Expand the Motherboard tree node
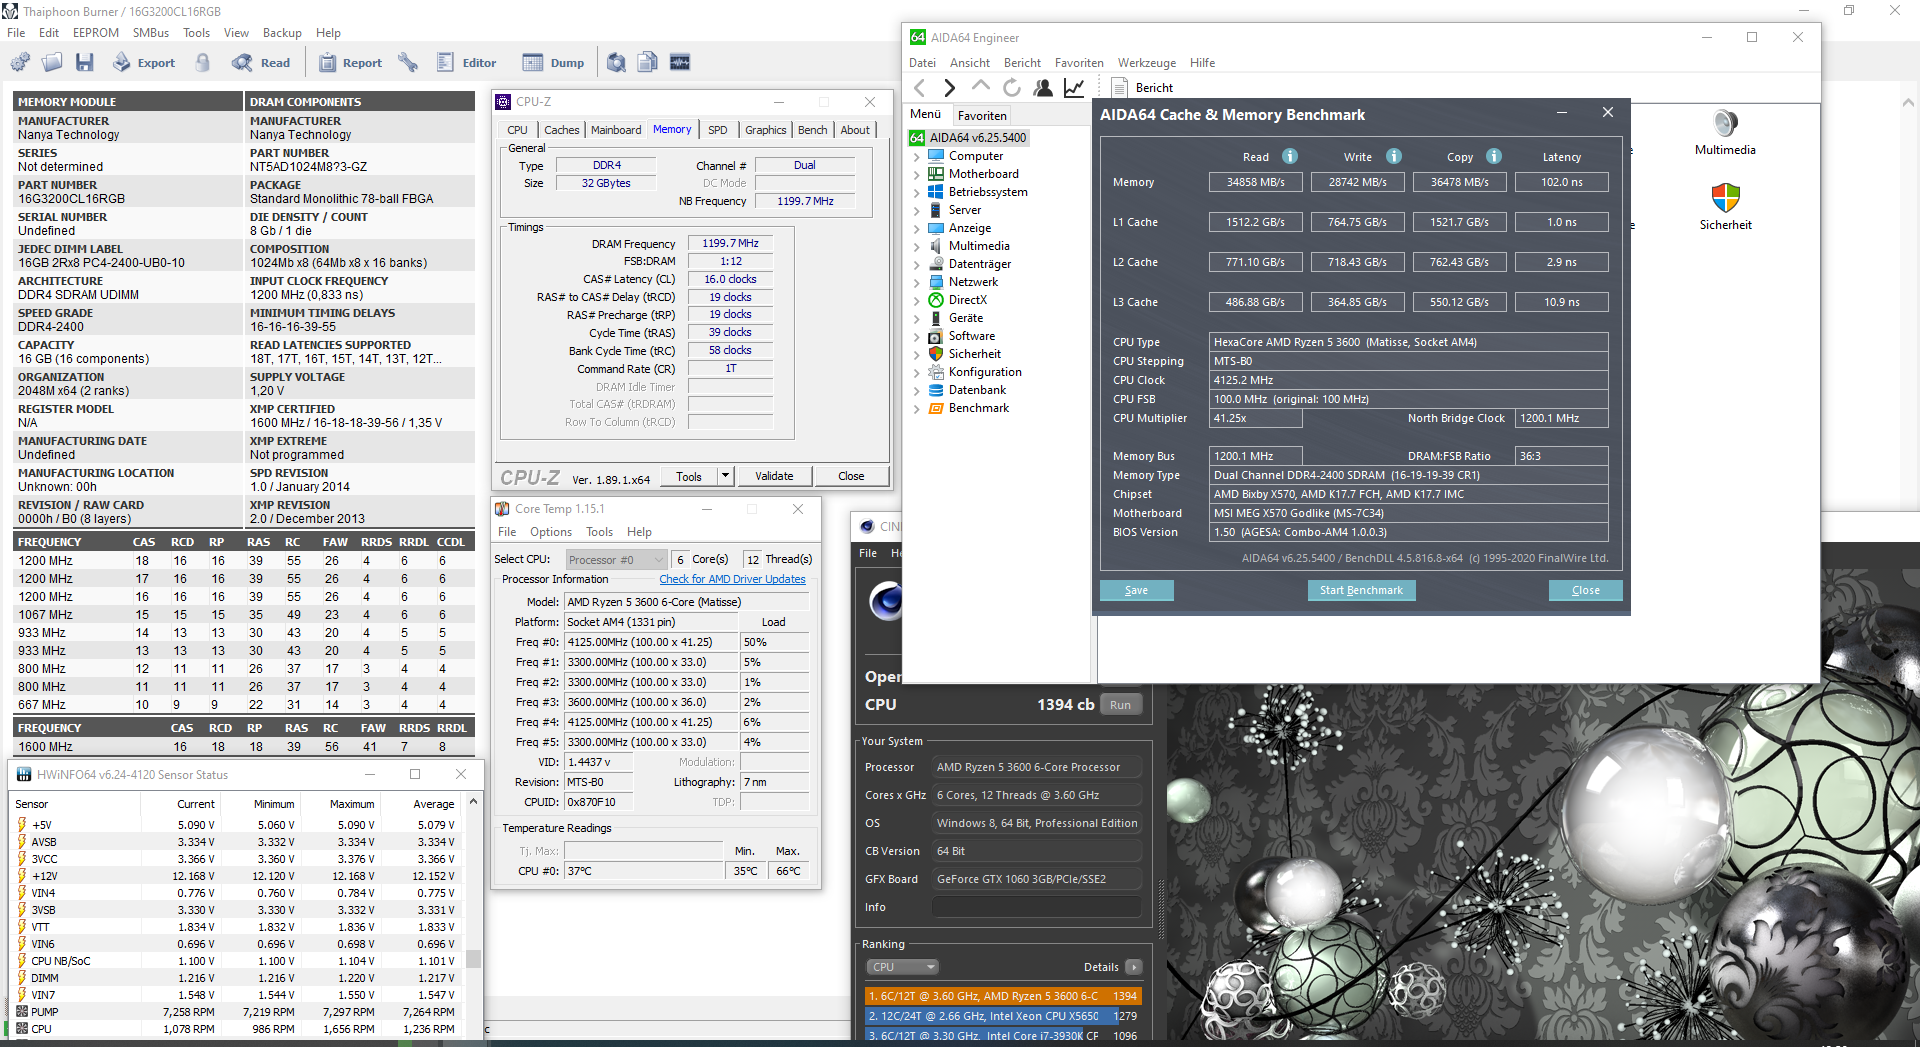 [916, 174]
